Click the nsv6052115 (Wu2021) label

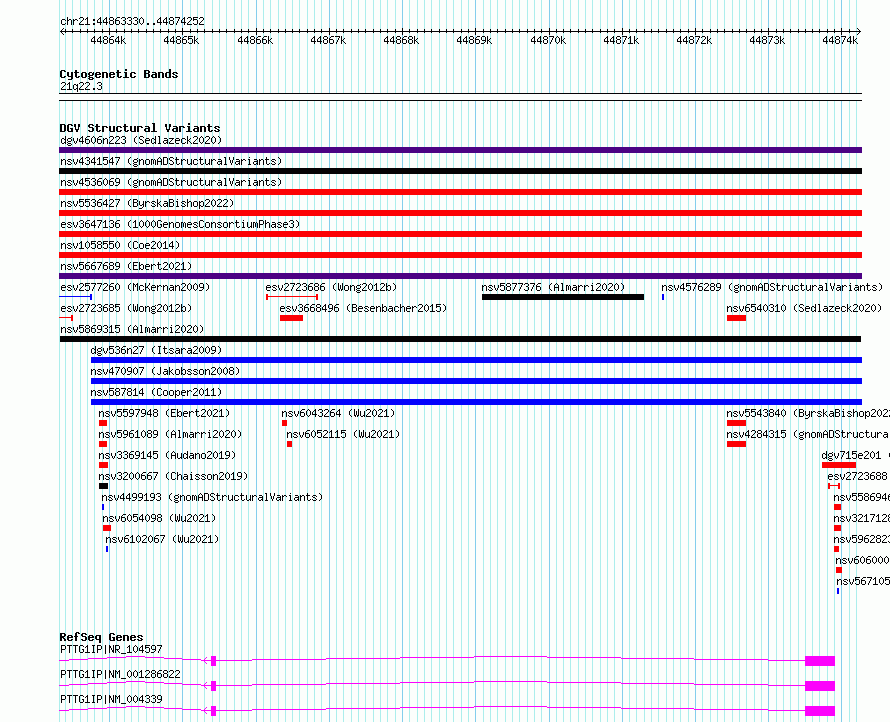point(343,434)
